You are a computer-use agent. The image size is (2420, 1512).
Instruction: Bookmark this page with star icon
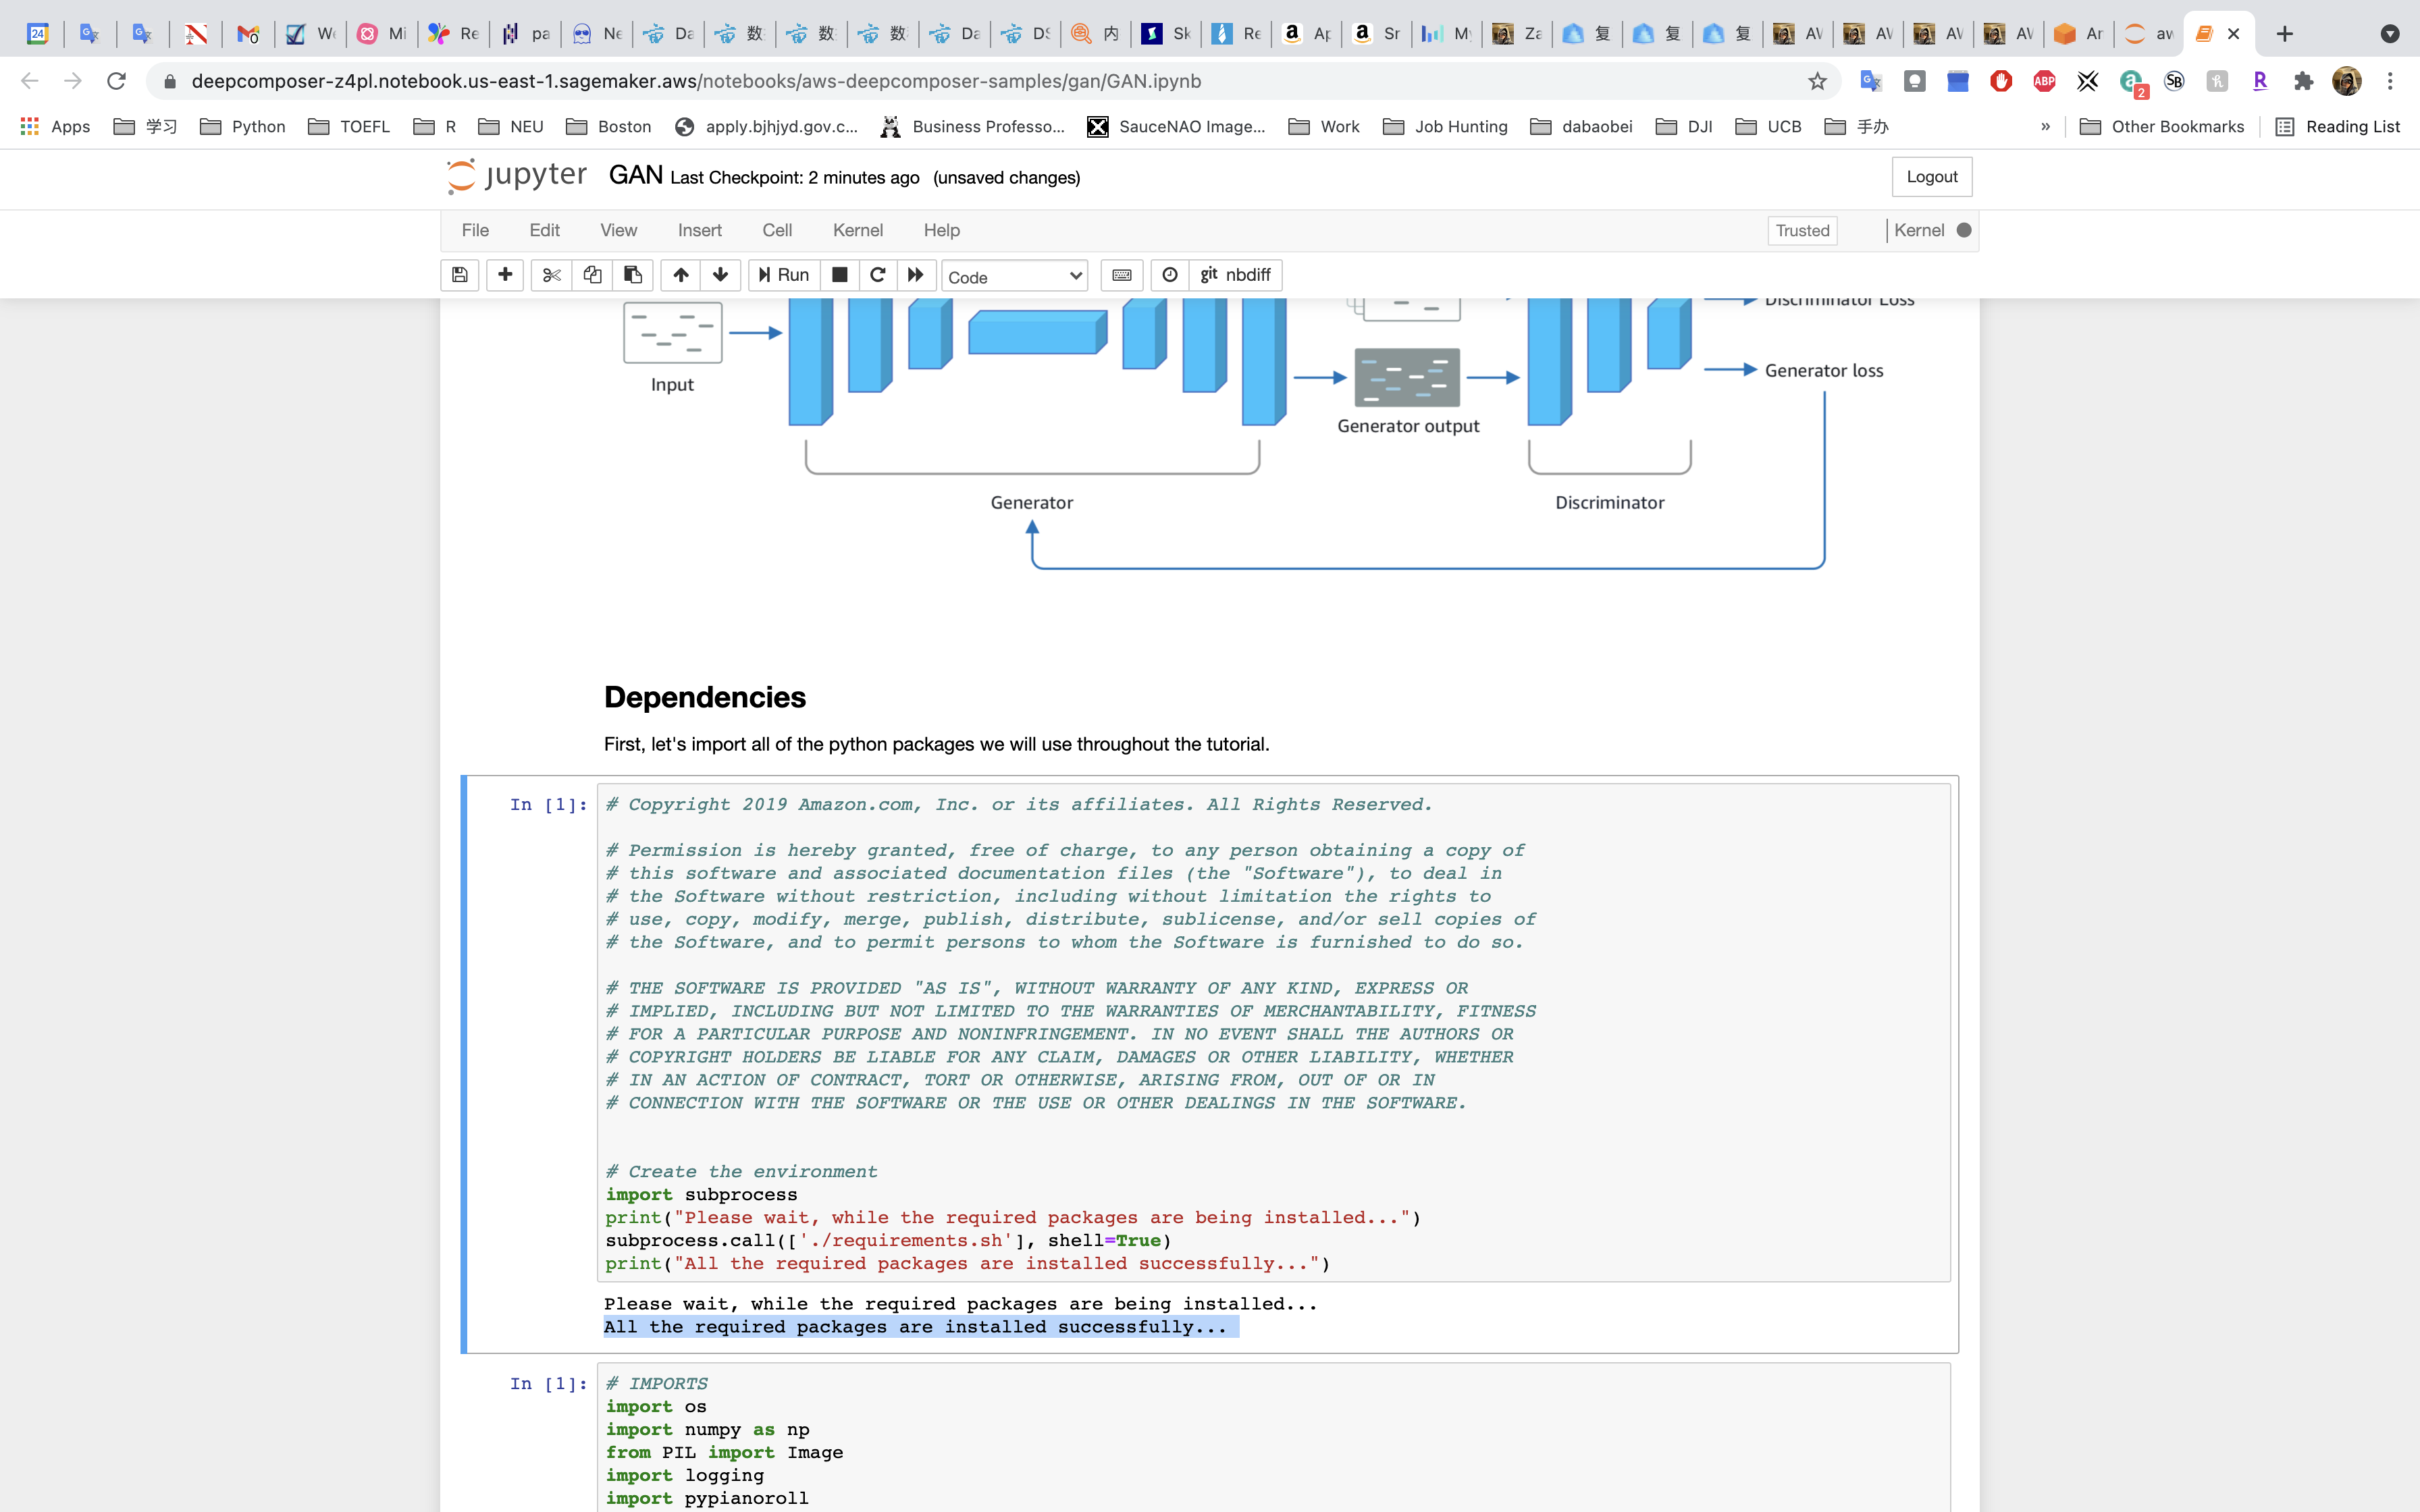click(1817, 81)
